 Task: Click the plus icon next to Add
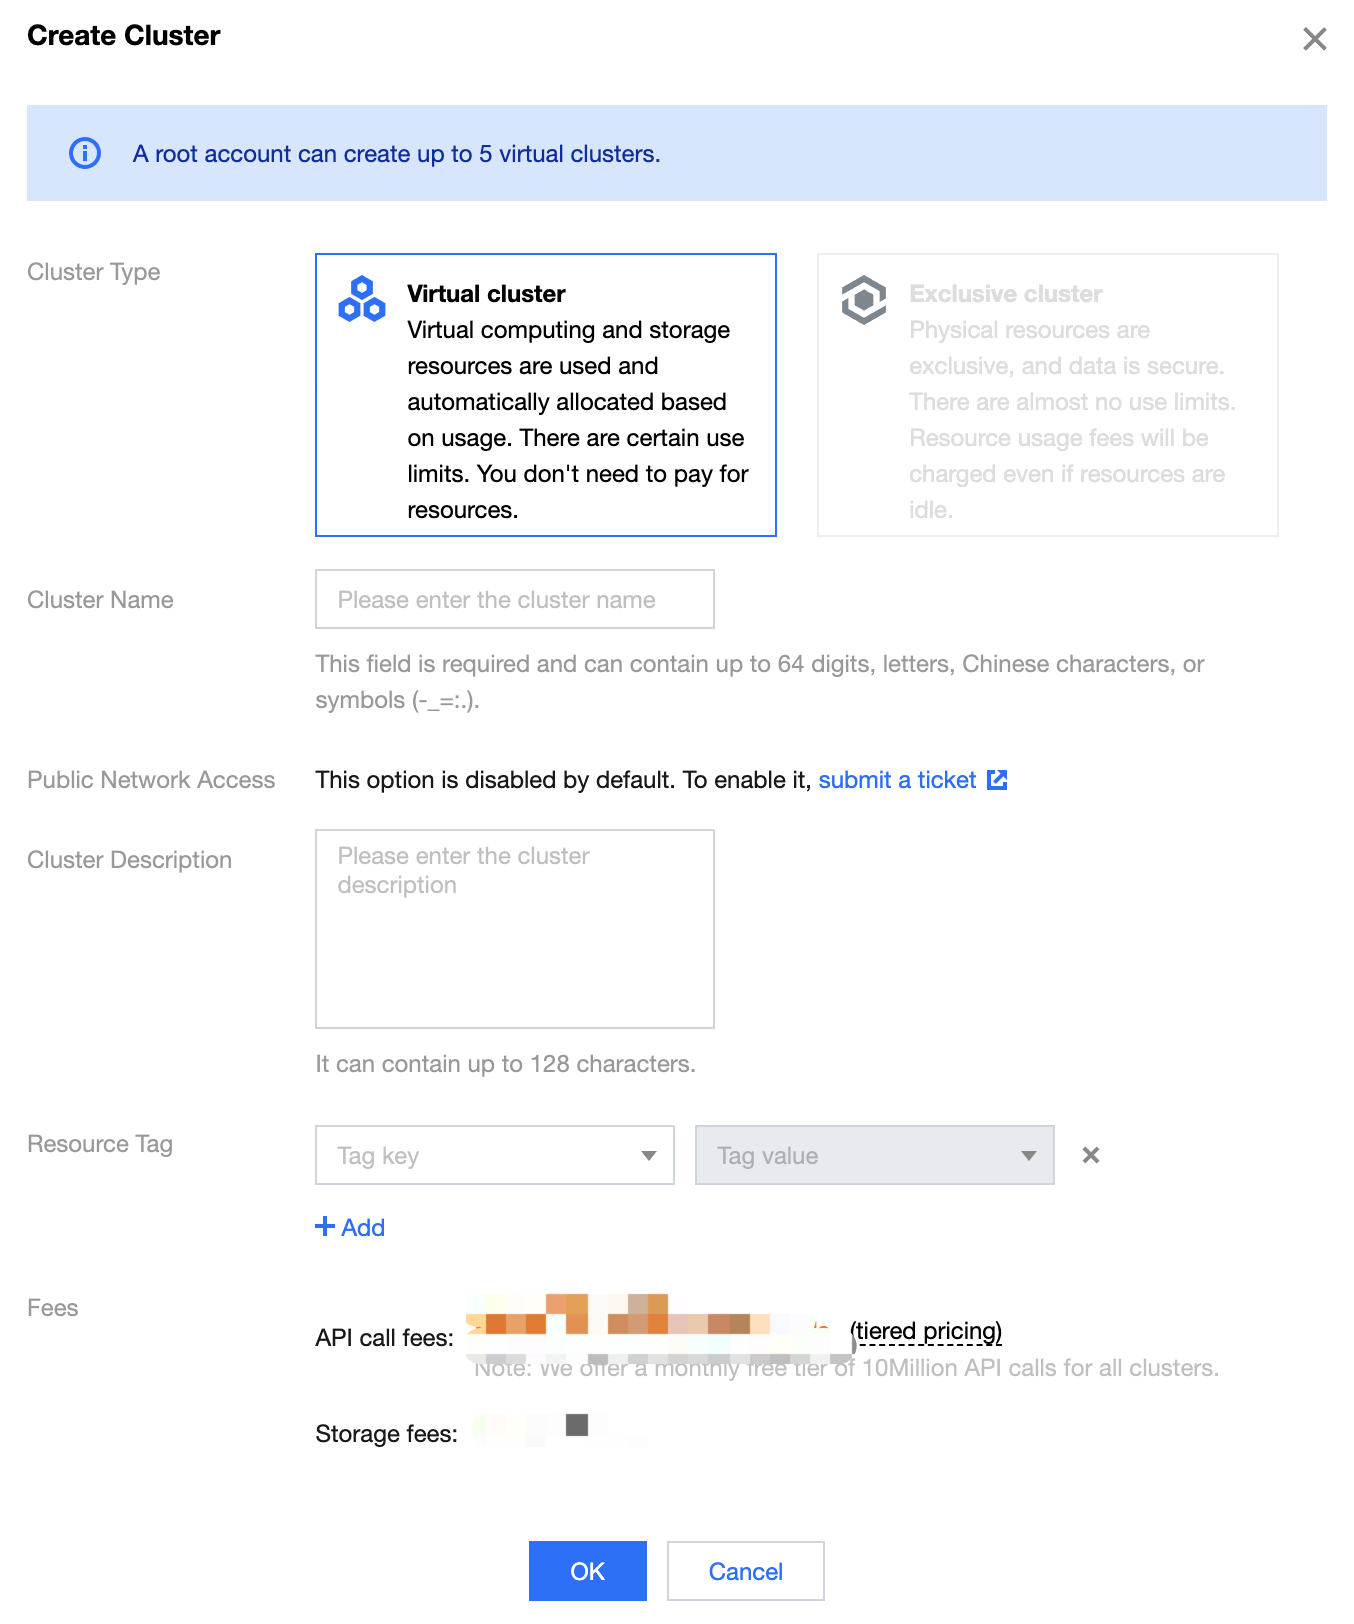point(325,1226)
